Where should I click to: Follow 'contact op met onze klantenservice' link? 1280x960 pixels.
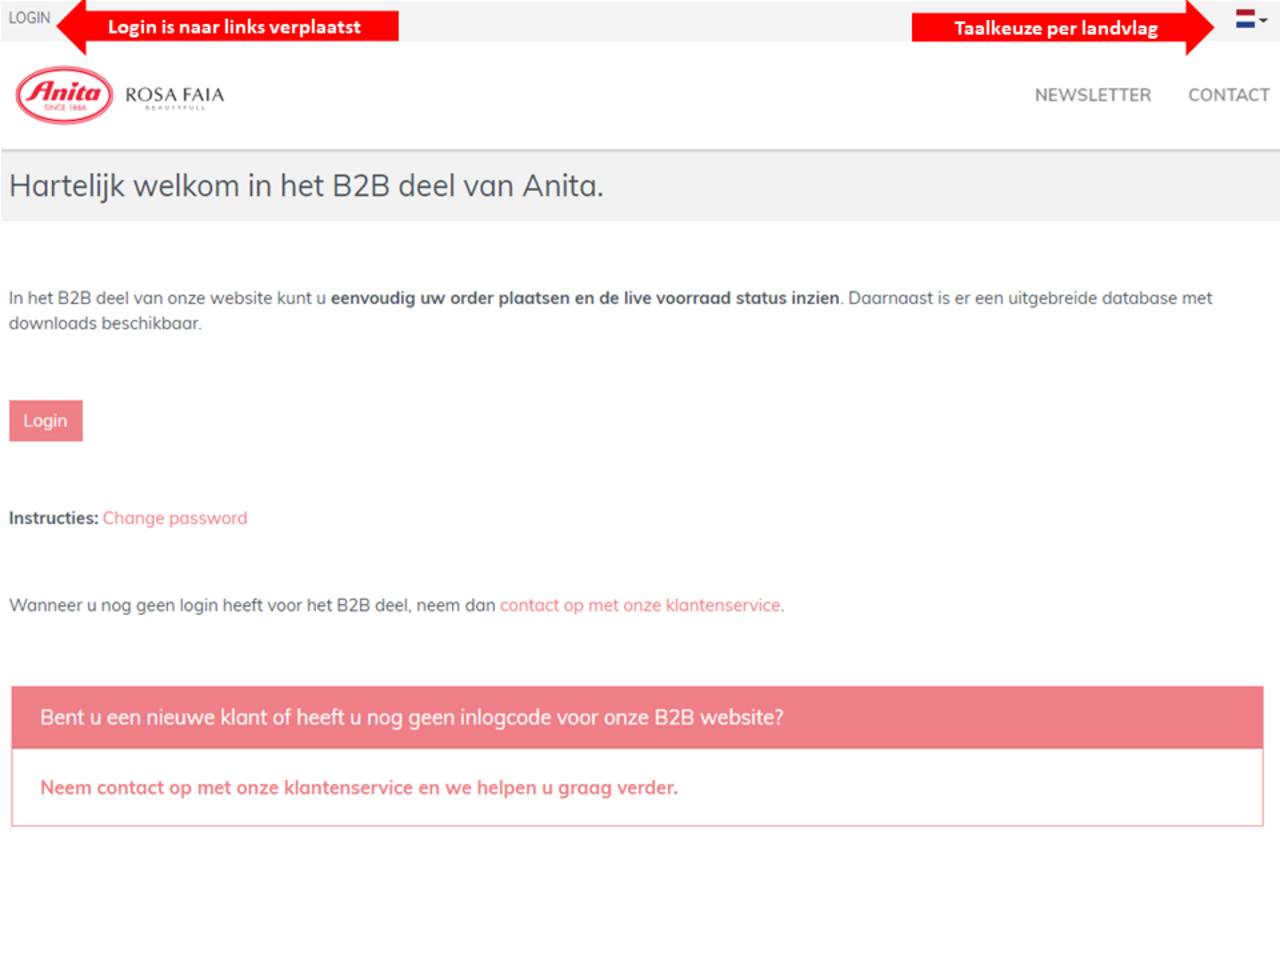(x=640, y=605)
